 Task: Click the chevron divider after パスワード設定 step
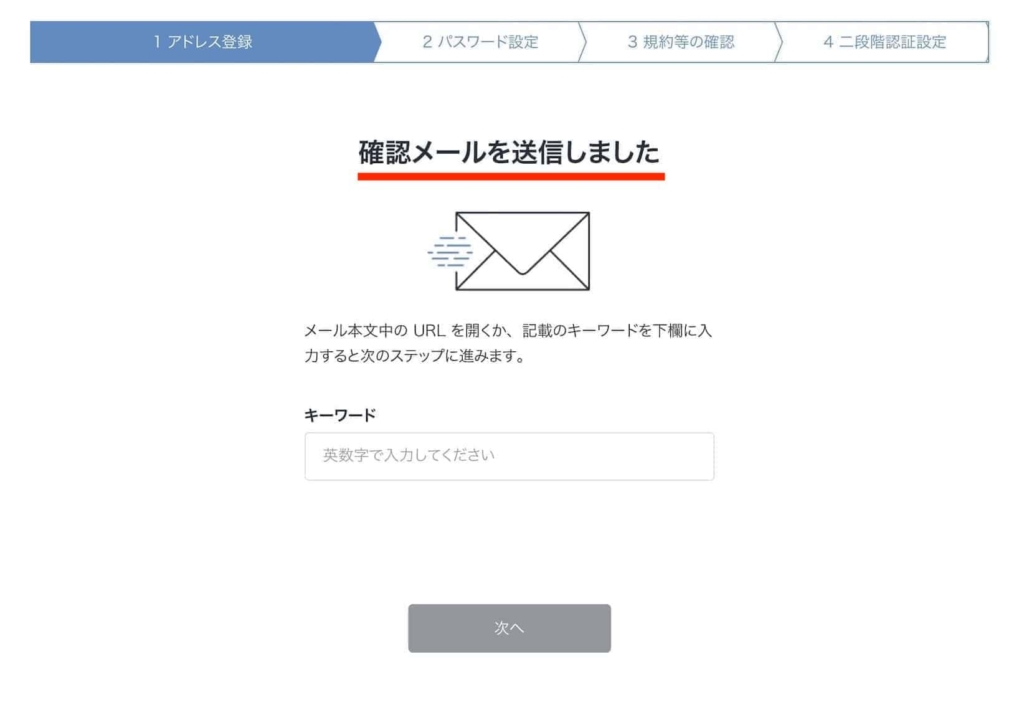[582, 42]
